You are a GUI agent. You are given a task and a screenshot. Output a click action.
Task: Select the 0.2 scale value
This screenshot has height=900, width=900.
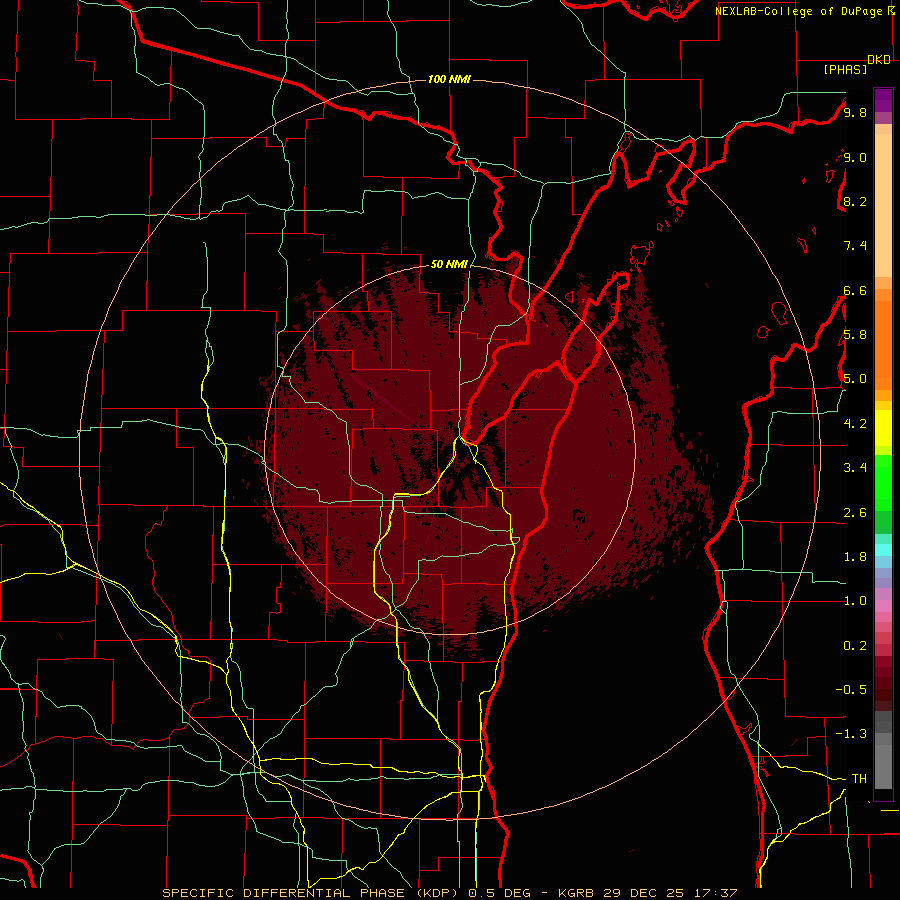click(855, 645)
